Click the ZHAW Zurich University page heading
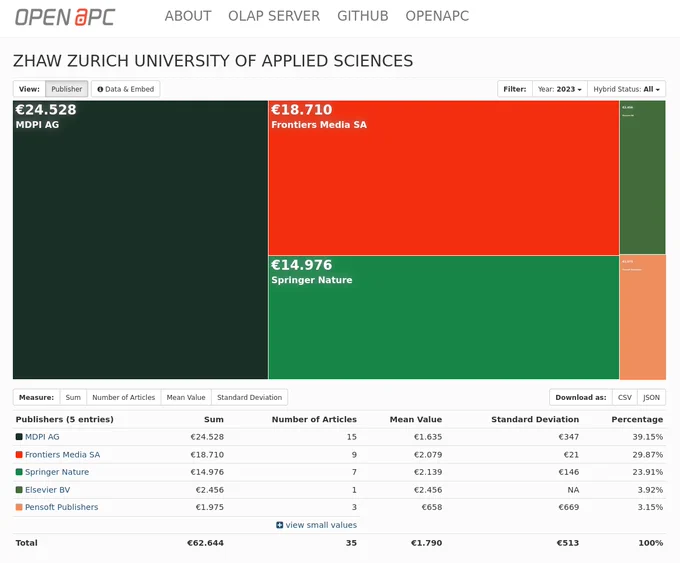680x563 pixels. (213, 61)
